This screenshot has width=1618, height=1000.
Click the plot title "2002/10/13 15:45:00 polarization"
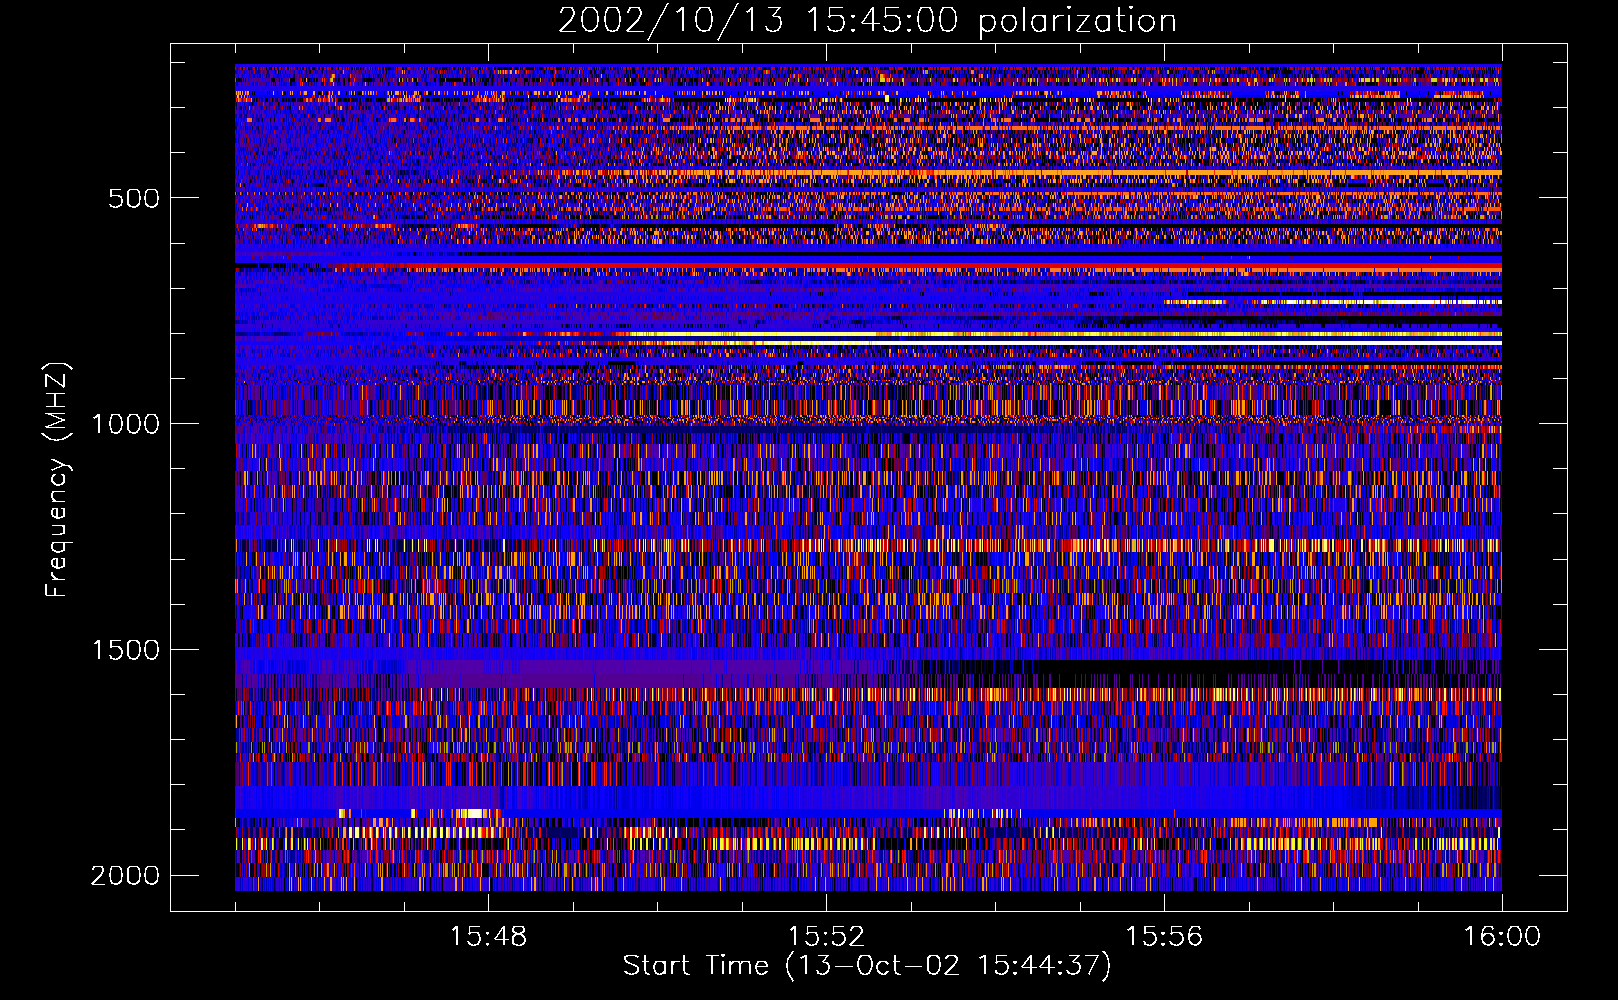tap(867, 21)
